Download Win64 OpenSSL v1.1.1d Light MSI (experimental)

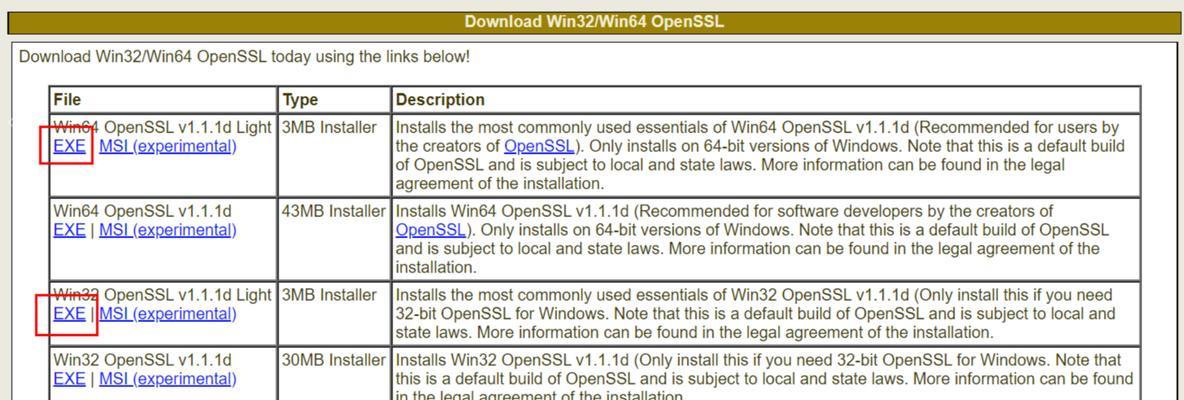click(168, 146)
